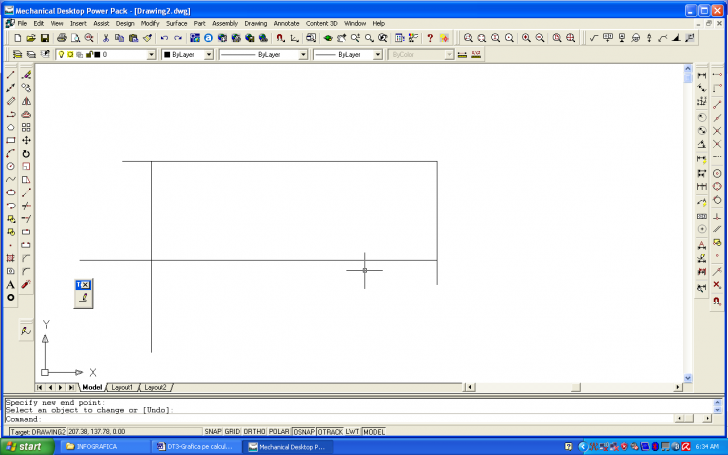728x455 pixels.
Task: Open the Annotate menu
Action: (286, 23)
